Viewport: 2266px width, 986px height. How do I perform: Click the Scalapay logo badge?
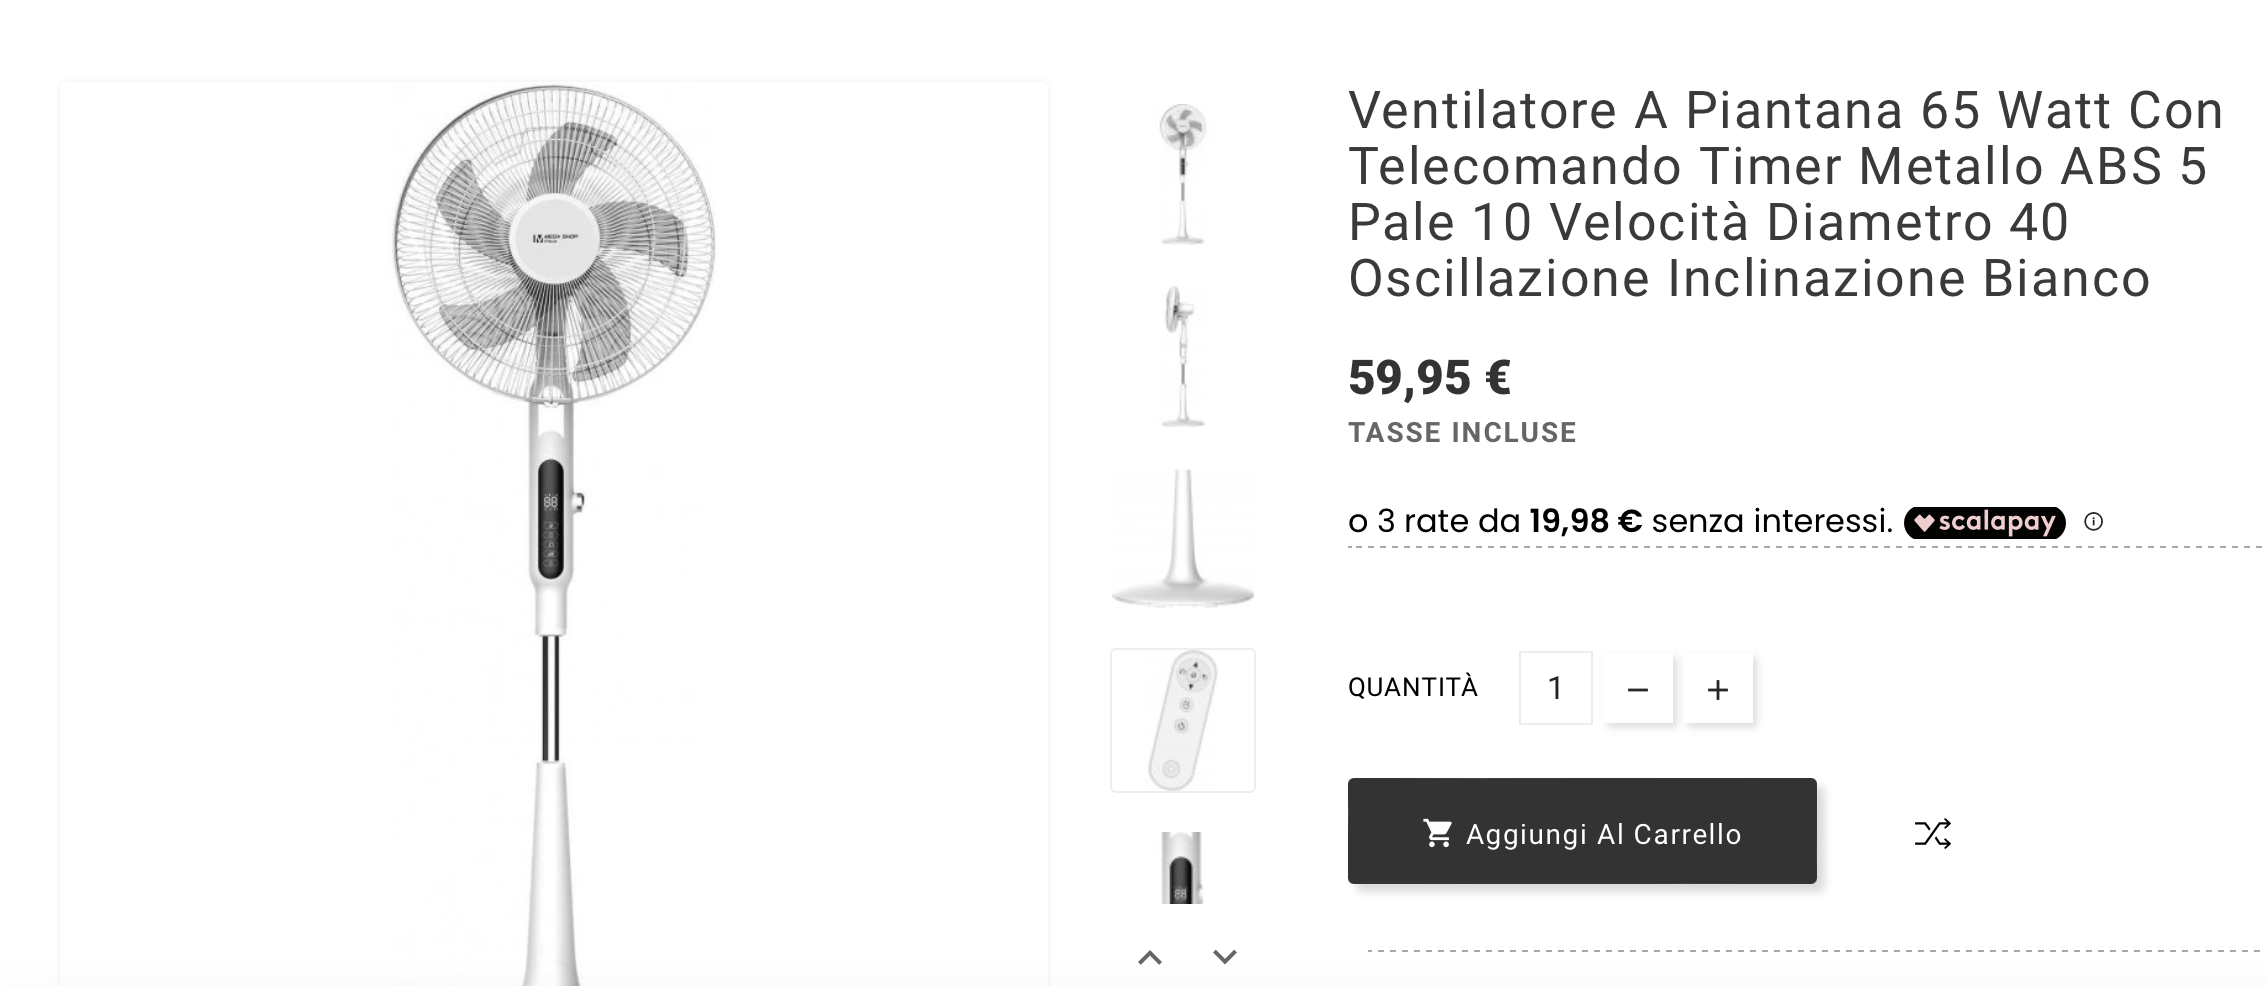click(1984, 522)
